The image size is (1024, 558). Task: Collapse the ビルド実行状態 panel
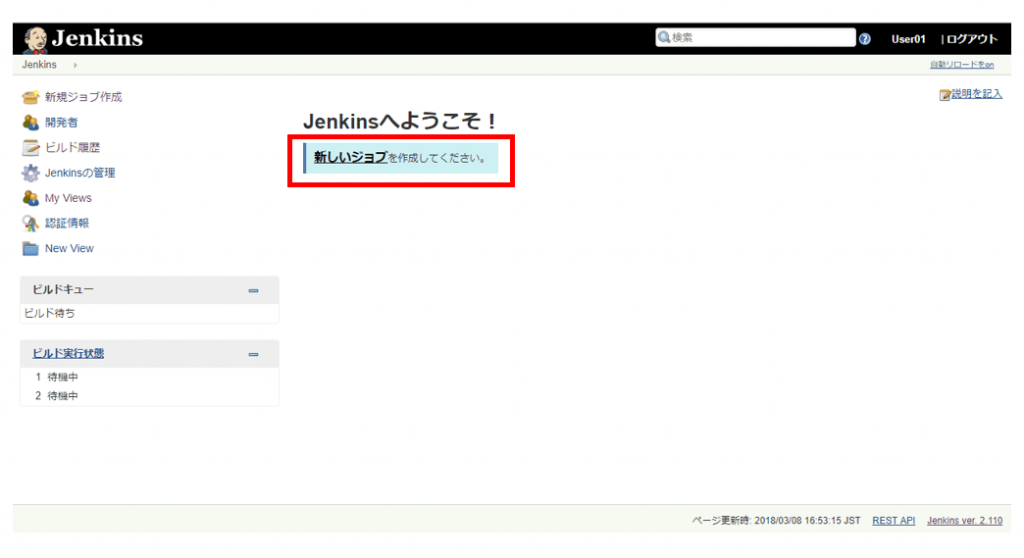click(253, 354)
